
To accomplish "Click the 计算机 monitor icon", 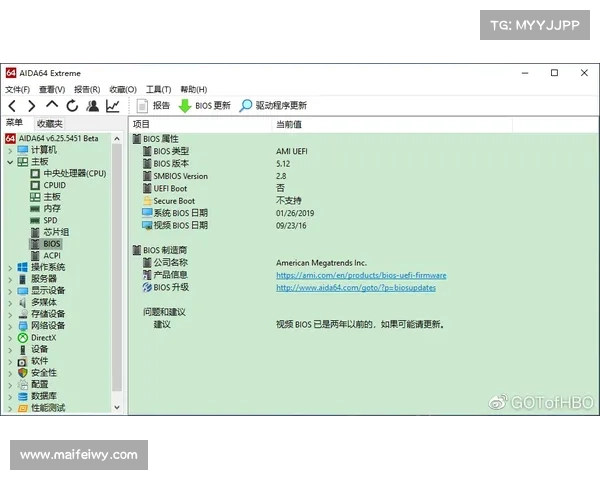I will click(23, 150).
